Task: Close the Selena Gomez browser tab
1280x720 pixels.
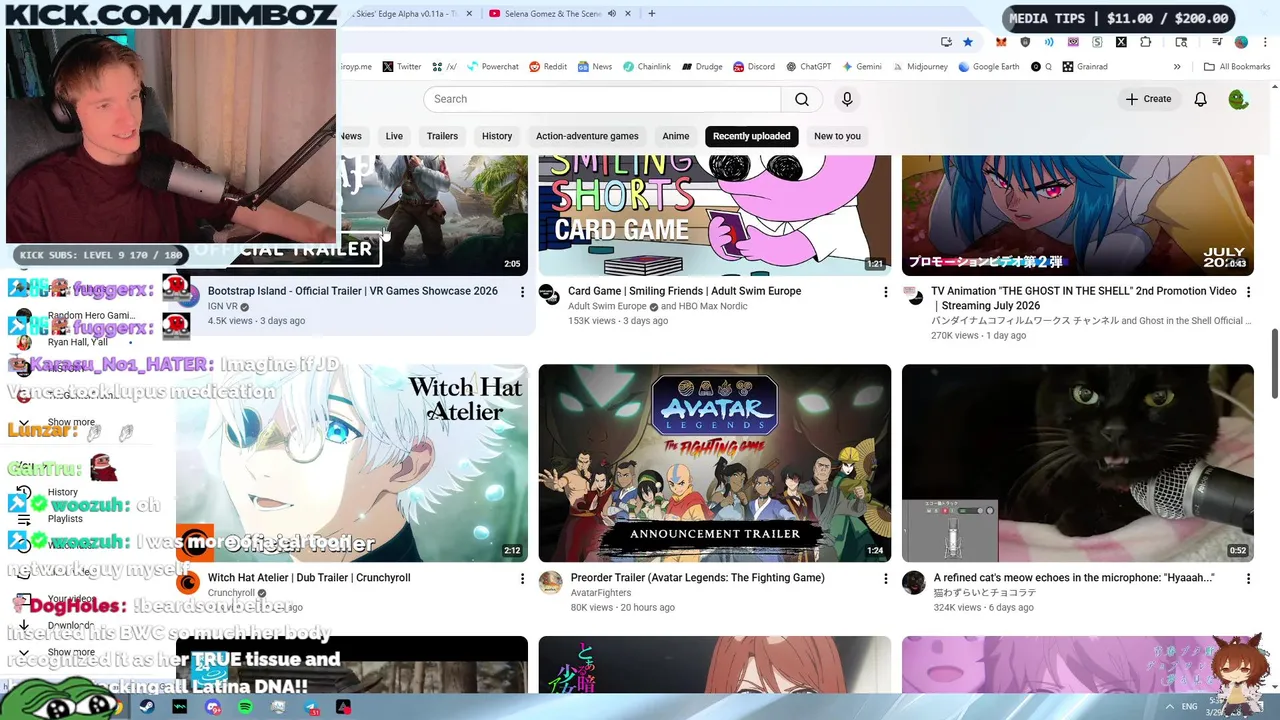Action: click(x=629, y=14)
